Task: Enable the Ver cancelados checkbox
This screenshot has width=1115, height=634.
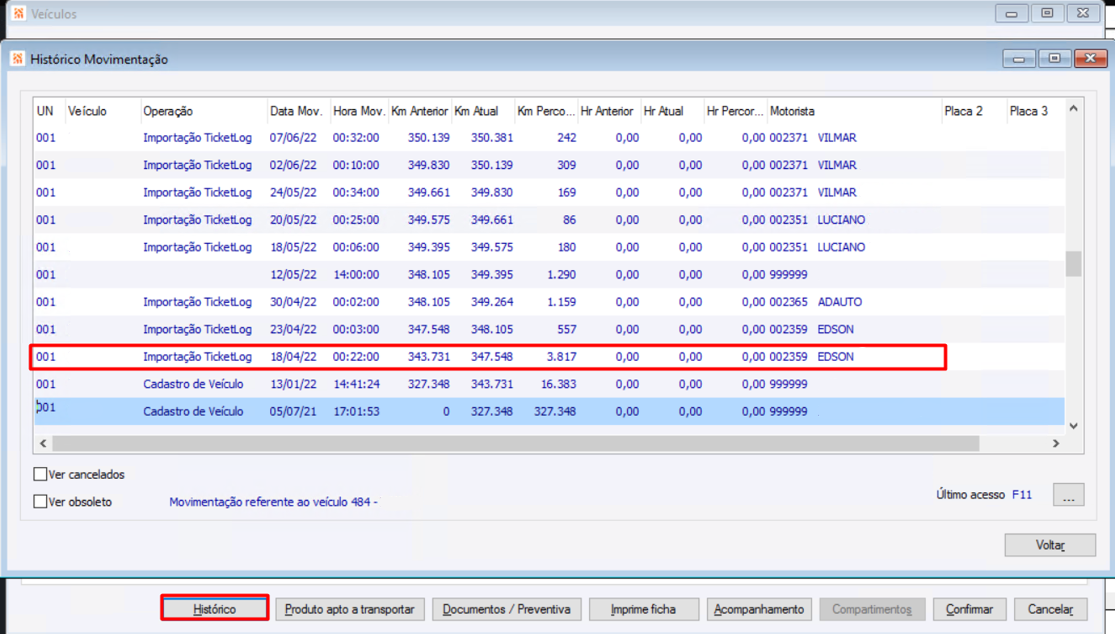Action: (x=41, y=475)
